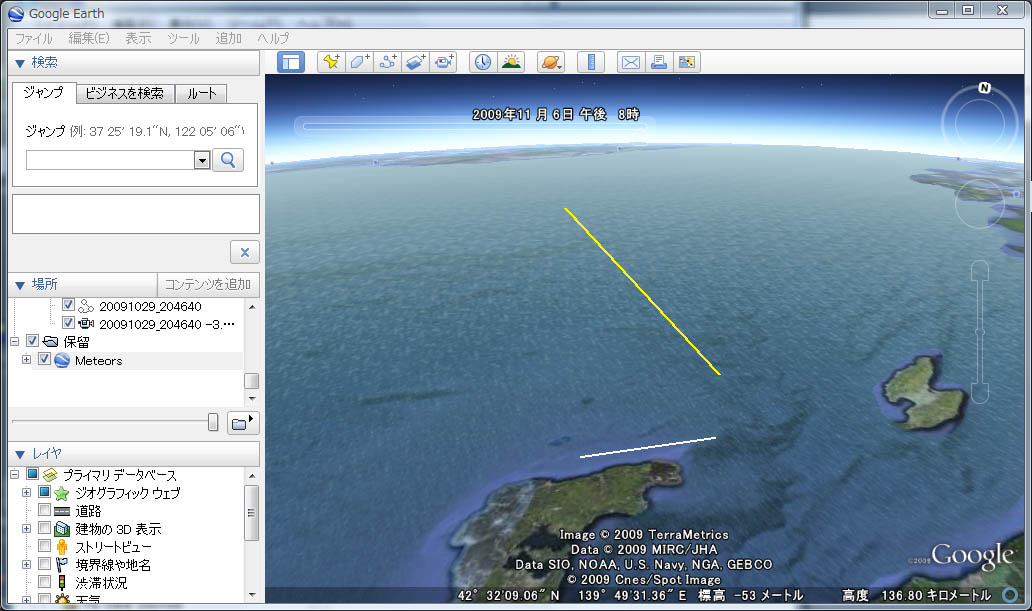Screen dimensions: 1032x611
Task: Add an image overlay icon
Action: tap(415, 62)
